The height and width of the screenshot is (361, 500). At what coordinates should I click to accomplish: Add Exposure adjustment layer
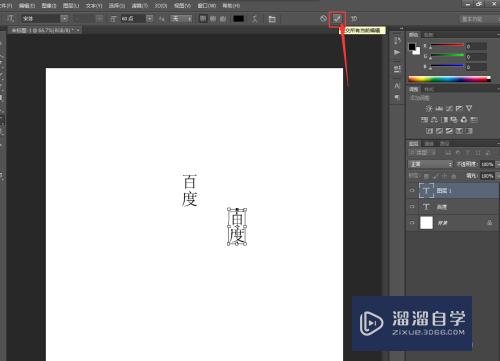click(x=459, y=108)
